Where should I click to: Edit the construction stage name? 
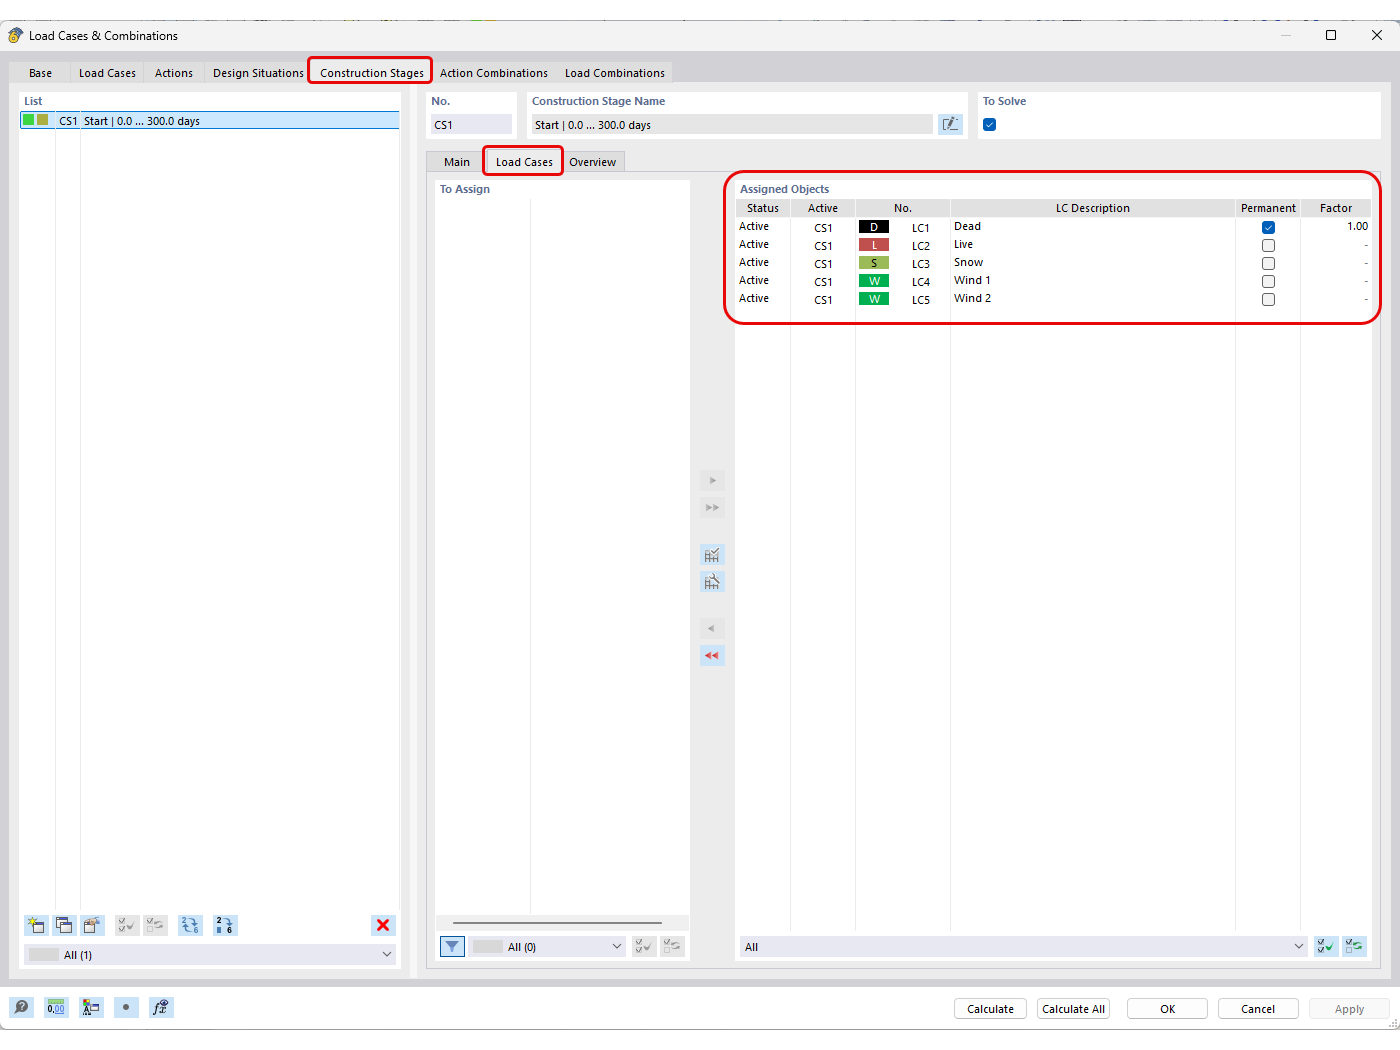tap(950, 124)
